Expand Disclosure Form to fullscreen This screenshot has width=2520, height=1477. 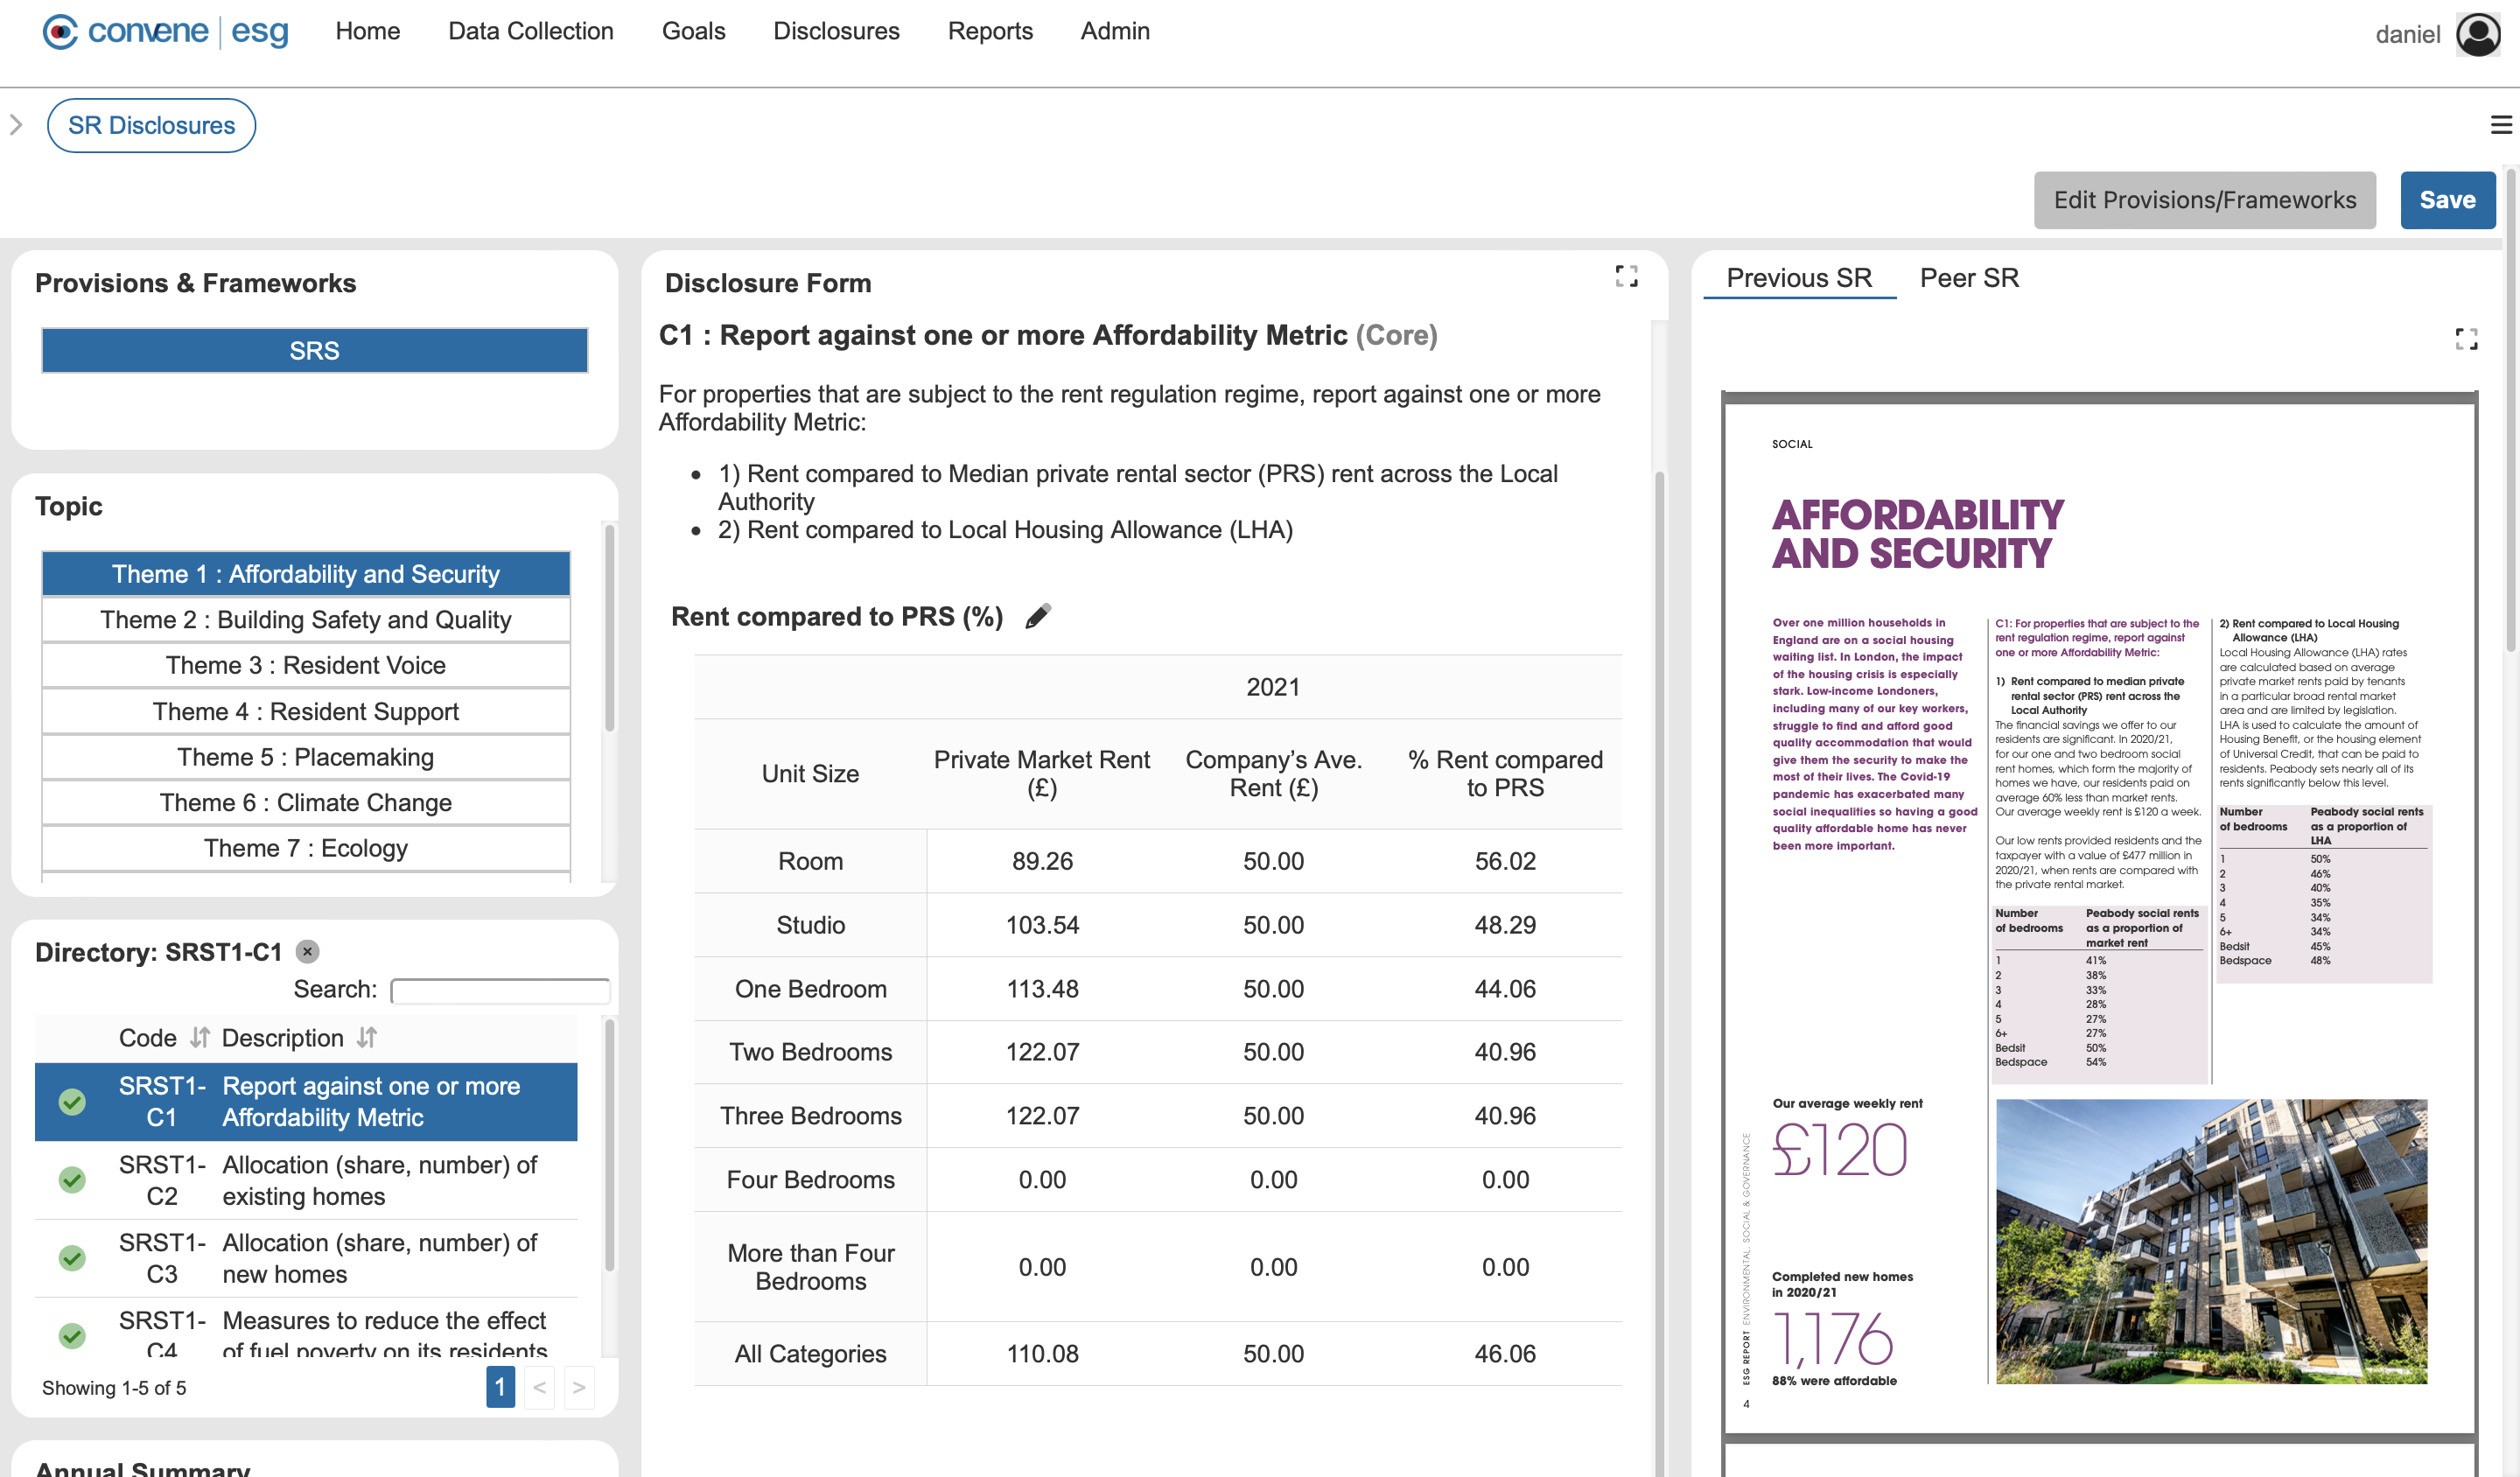1626,276
